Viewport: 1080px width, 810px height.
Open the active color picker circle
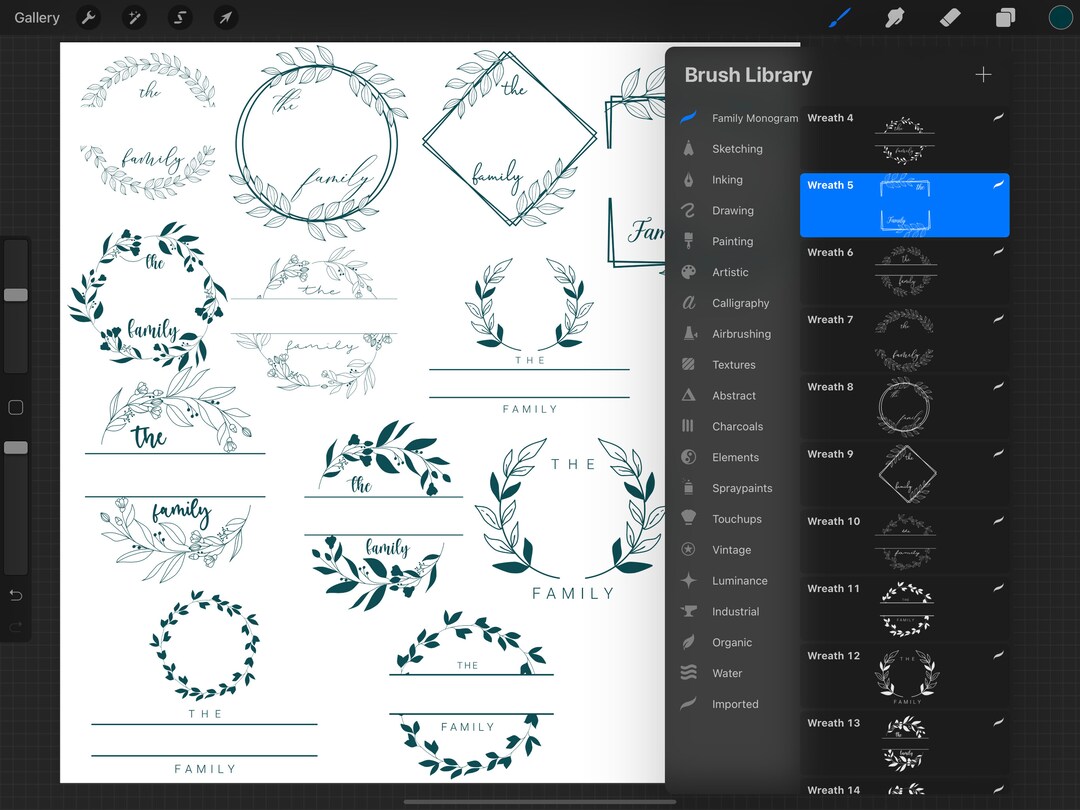coord(1060,17)
